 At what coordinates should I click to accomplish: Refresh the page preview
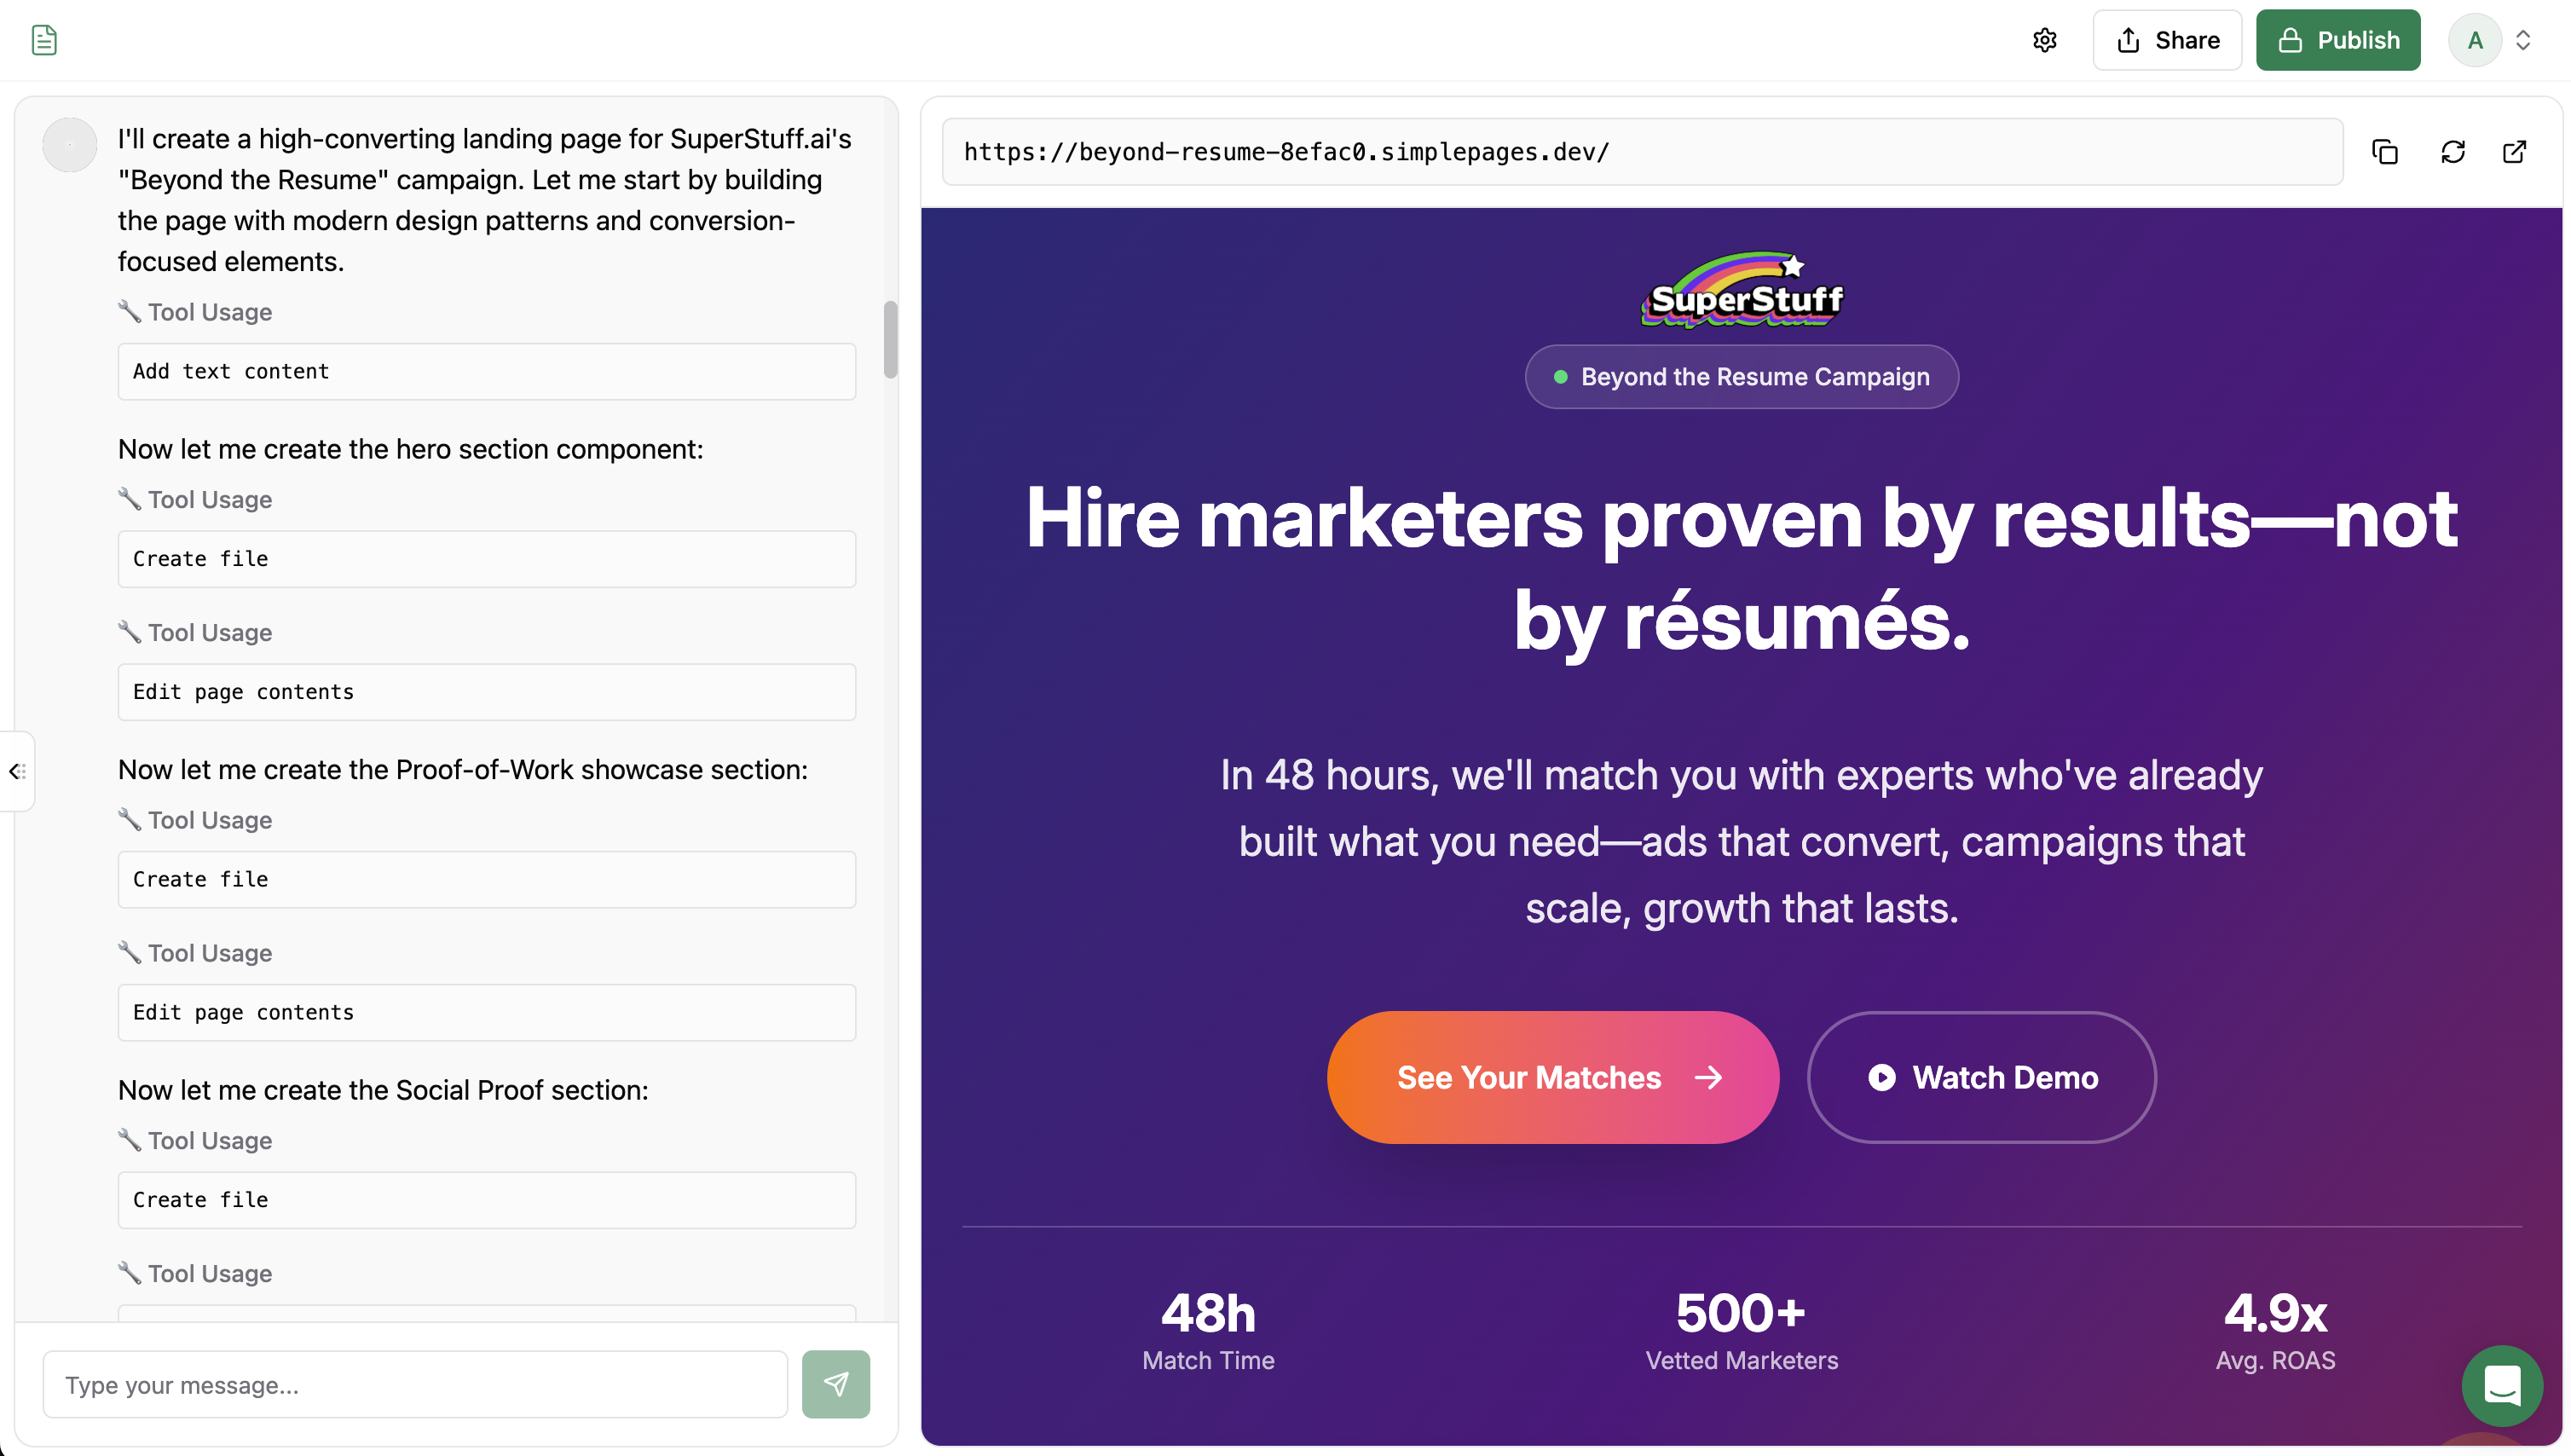coord(2452,152)
